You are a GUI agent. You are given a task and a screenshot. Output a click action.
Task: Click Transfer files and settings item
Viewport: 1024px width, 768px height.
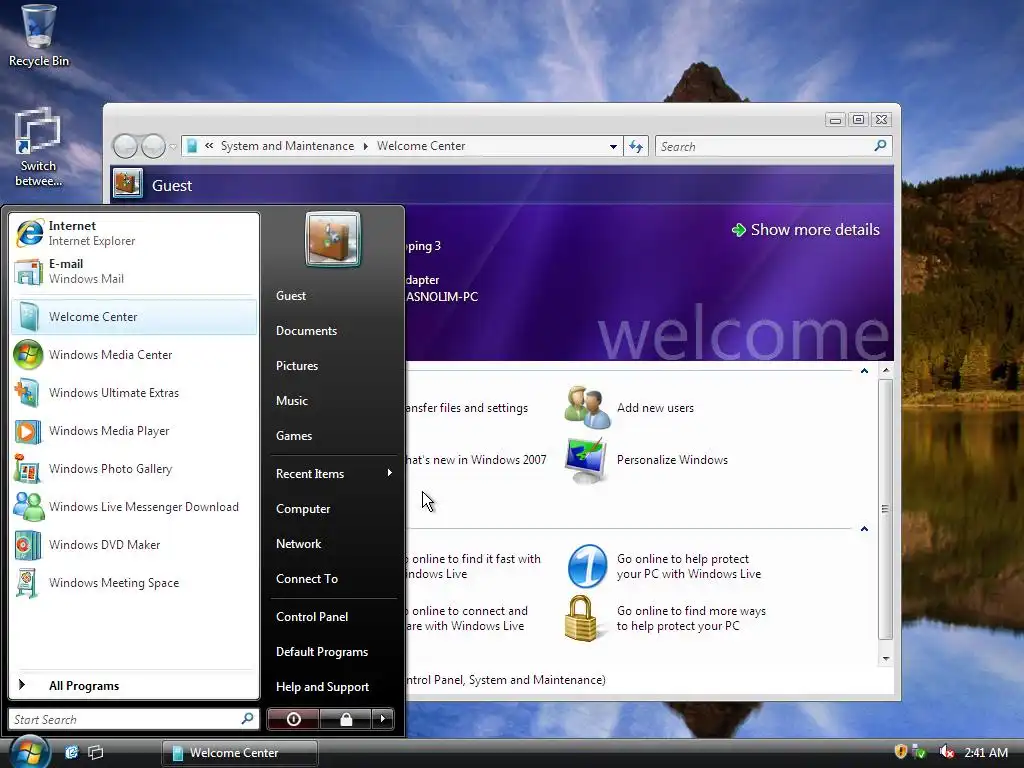466,408
